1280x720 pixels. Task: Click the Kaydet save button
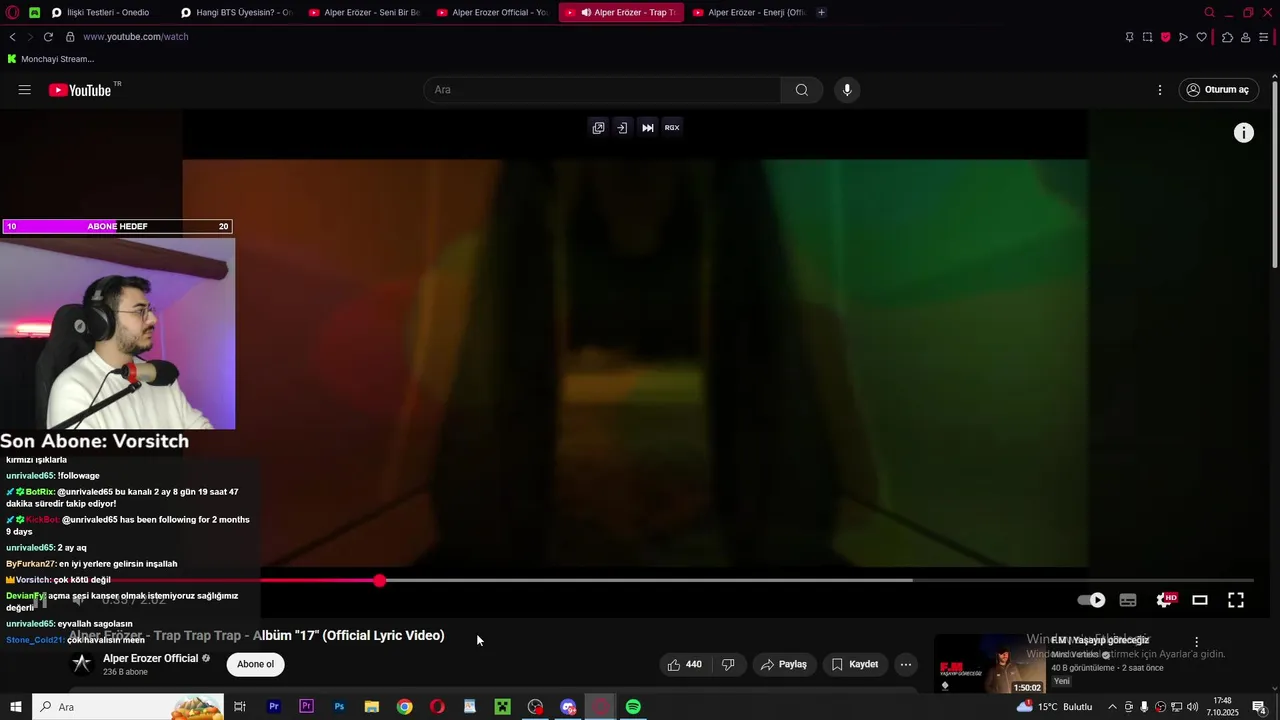pyautogui.click(x=855, y=664)
